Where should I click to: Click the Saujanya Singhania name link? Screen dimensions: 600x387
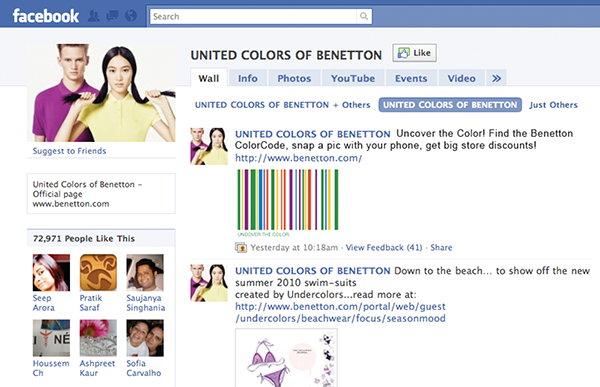[146, 303]
